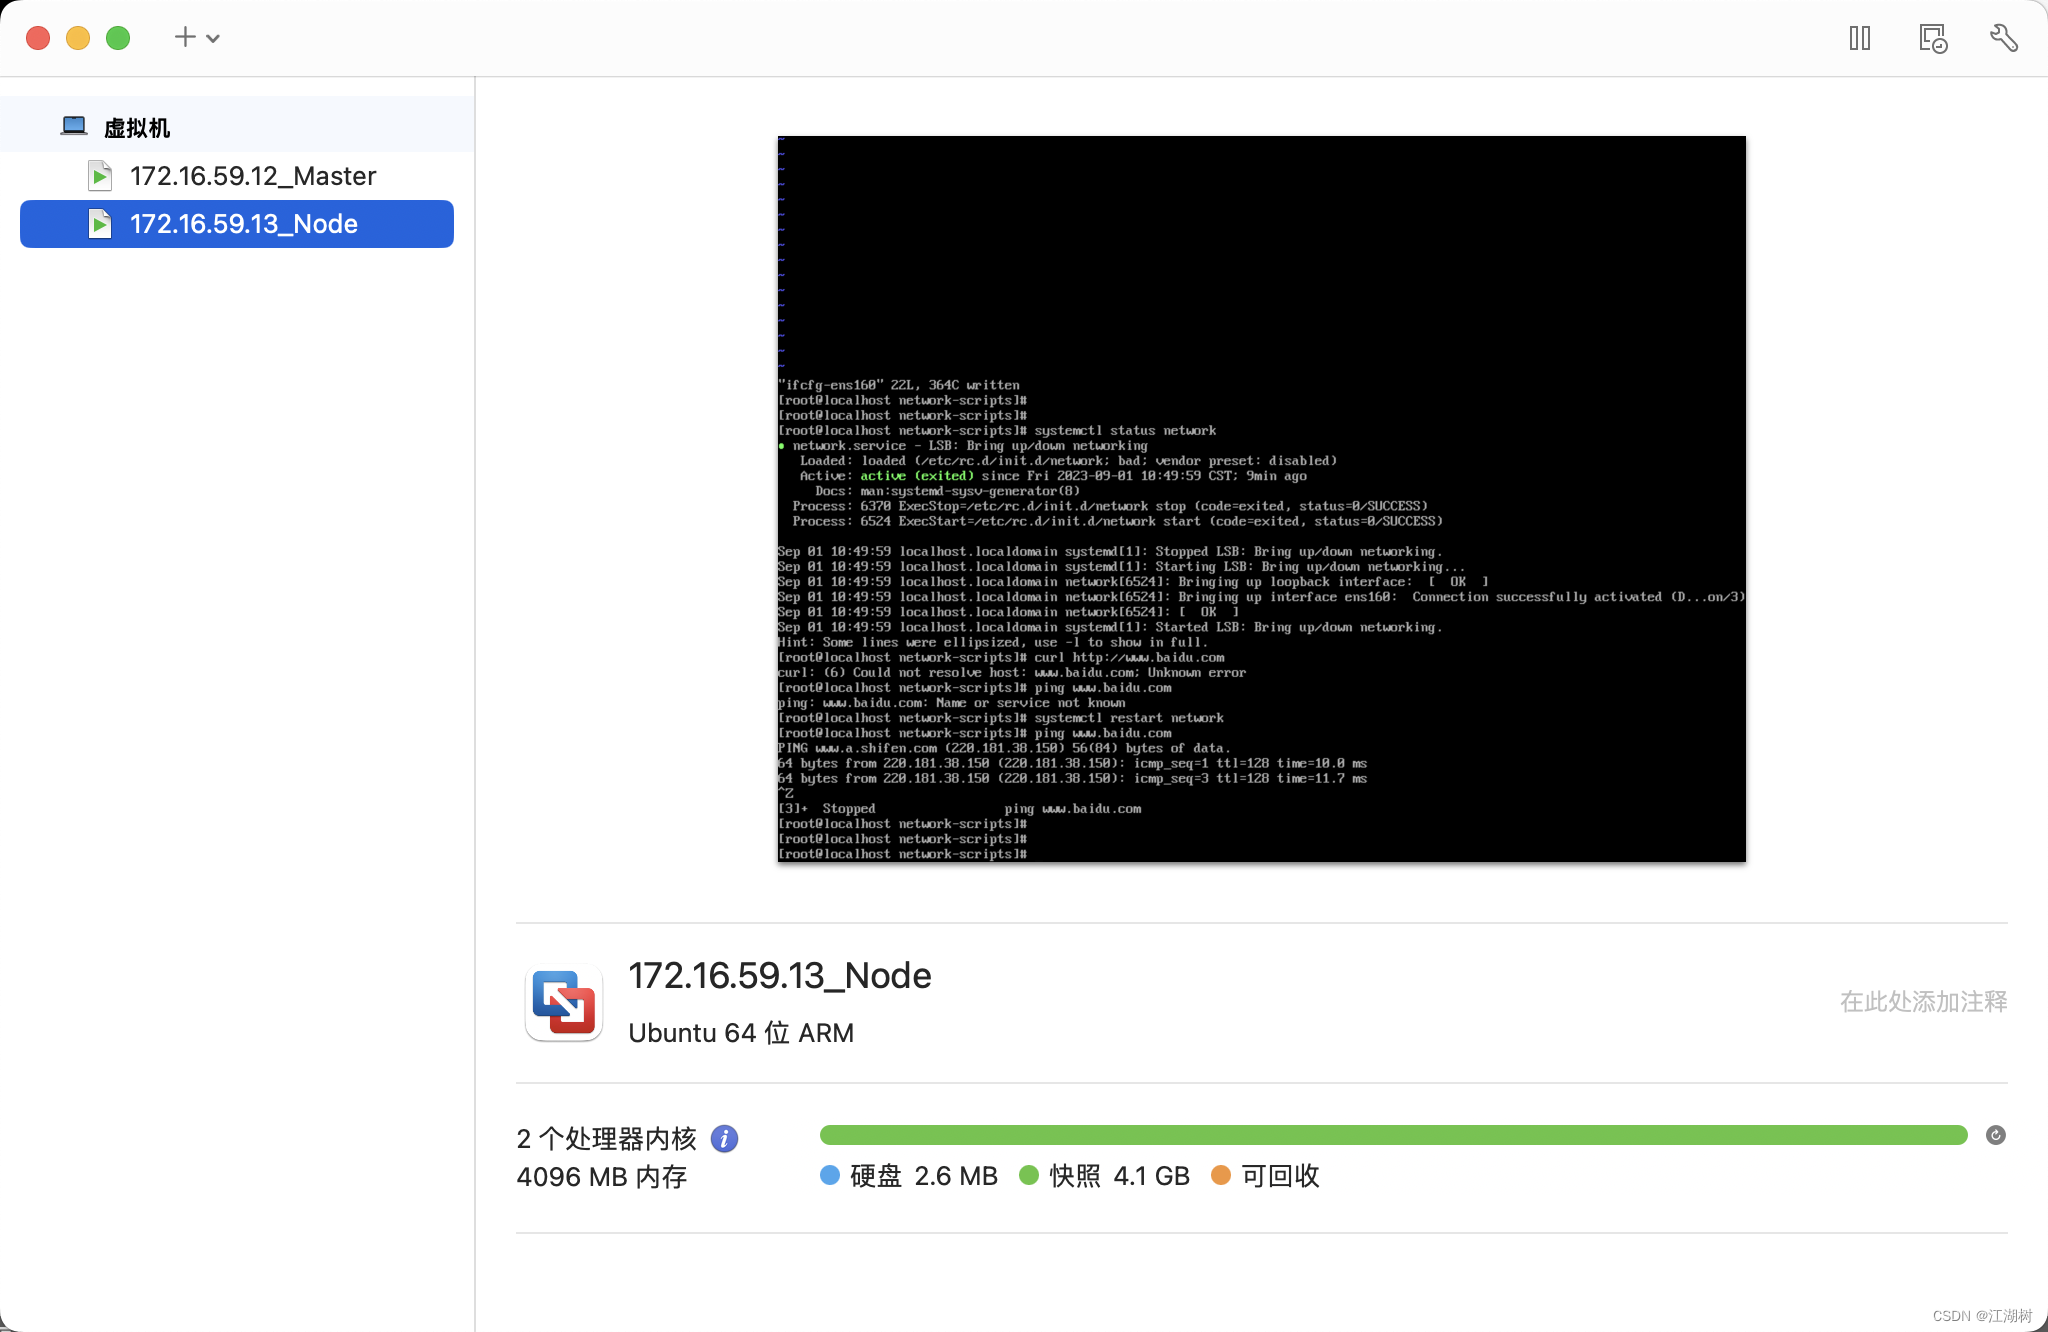This screenshot has width=2048, height=1332.
Task: Open the snapshots manager toolbar icon
Action: coord(1933,38)
